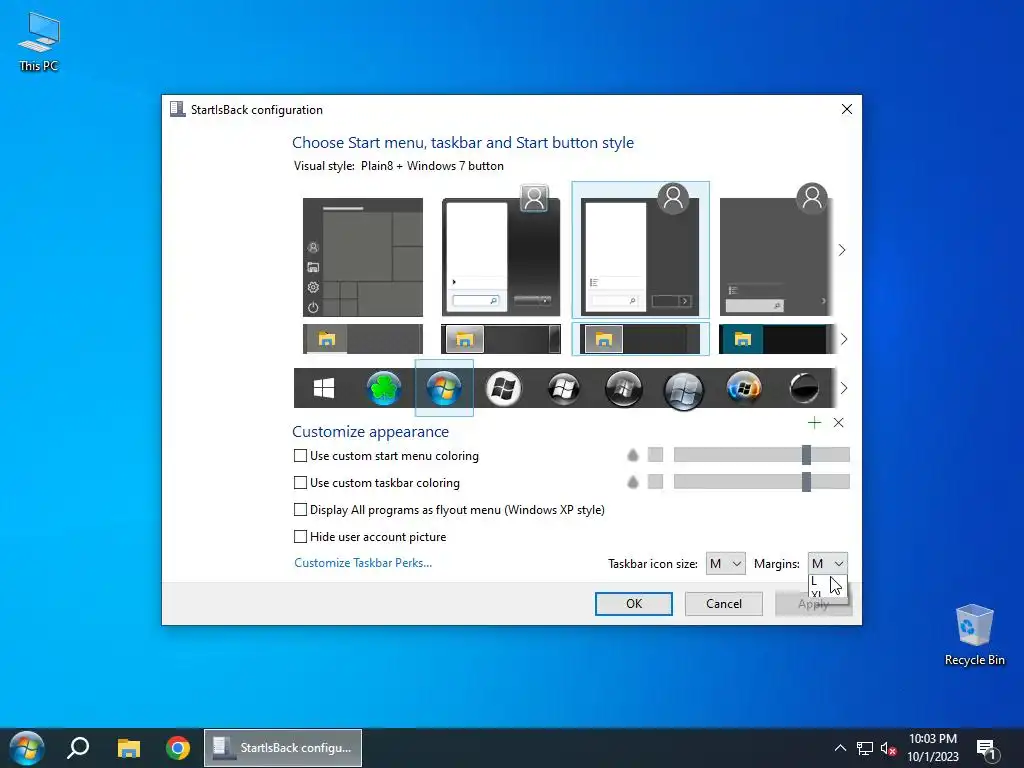Show more start button styles arrow
This screenshot has width=1024, height=768.
(x=844, y=388)
